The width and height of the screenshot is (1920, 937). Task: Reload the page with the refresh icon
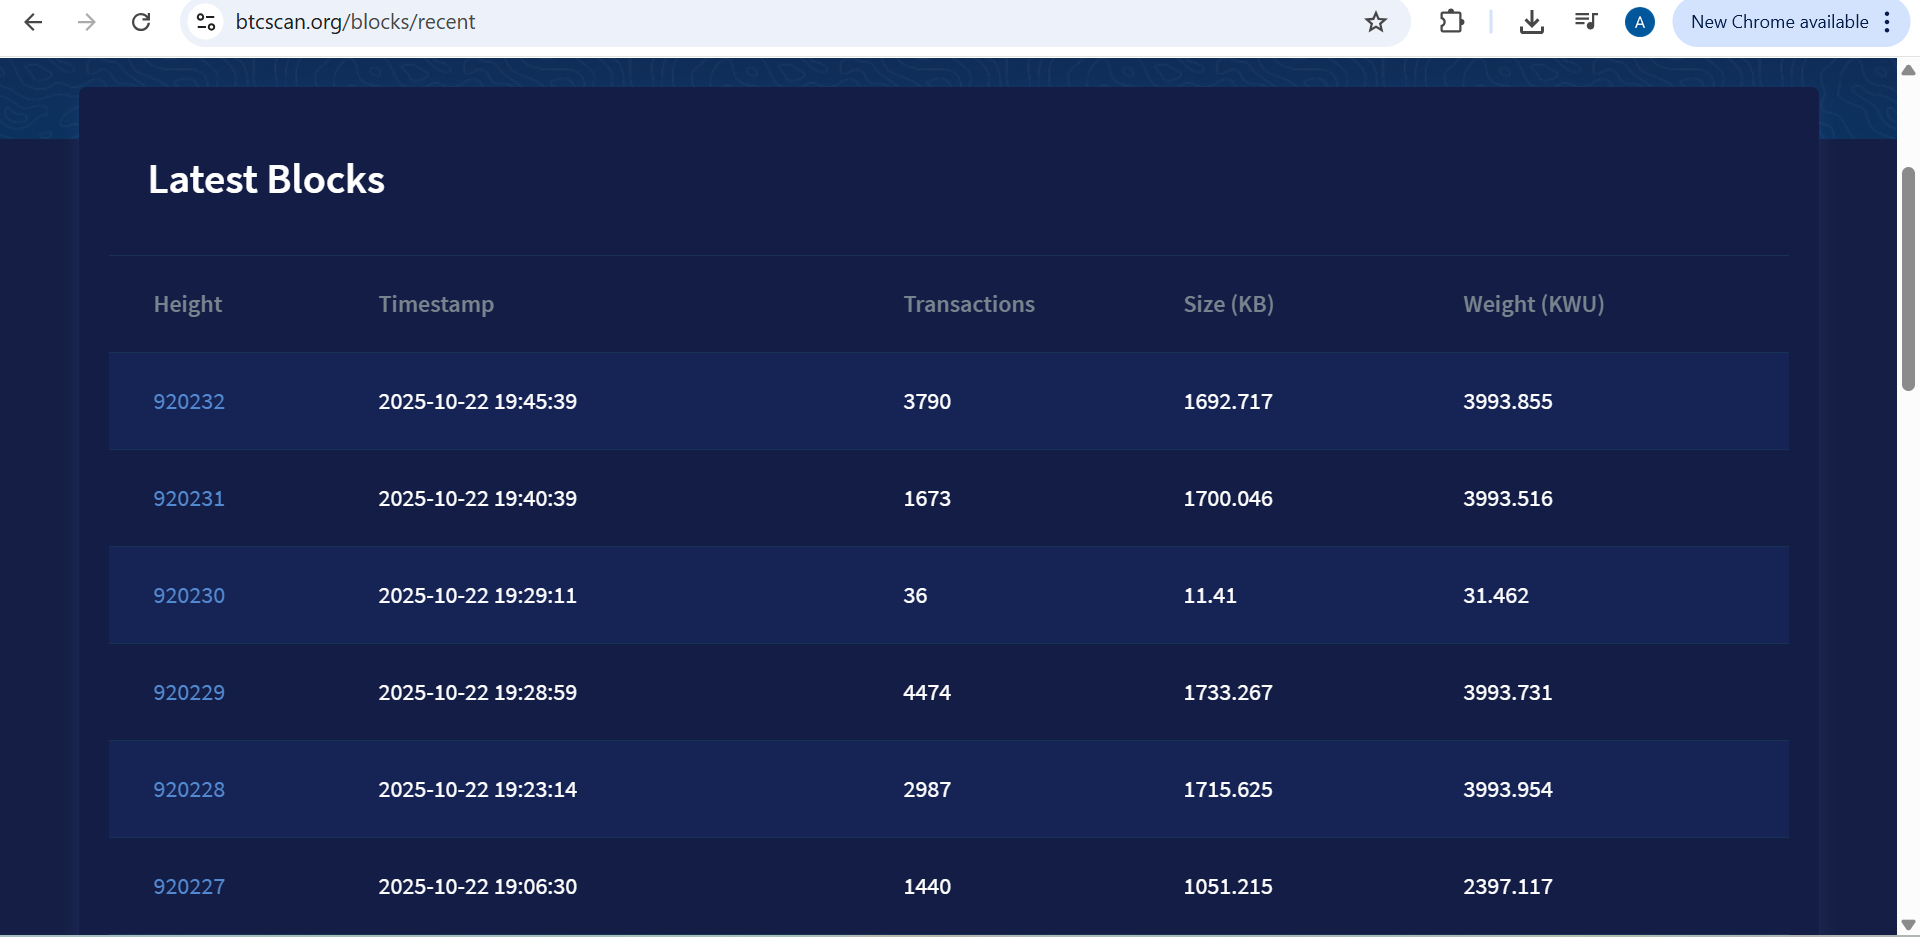(x=141, y=22)
